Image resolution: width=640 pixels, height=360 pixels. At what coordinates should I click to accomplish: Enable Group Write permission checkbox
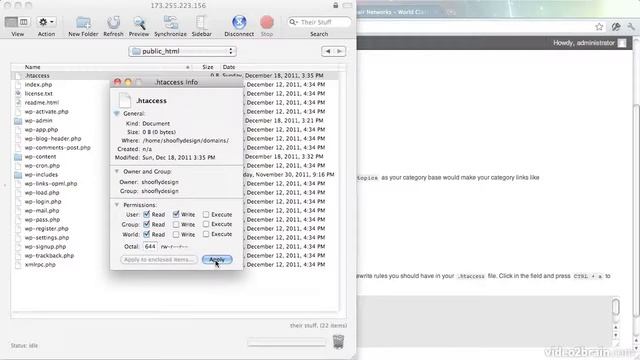(x=176, y=224)
